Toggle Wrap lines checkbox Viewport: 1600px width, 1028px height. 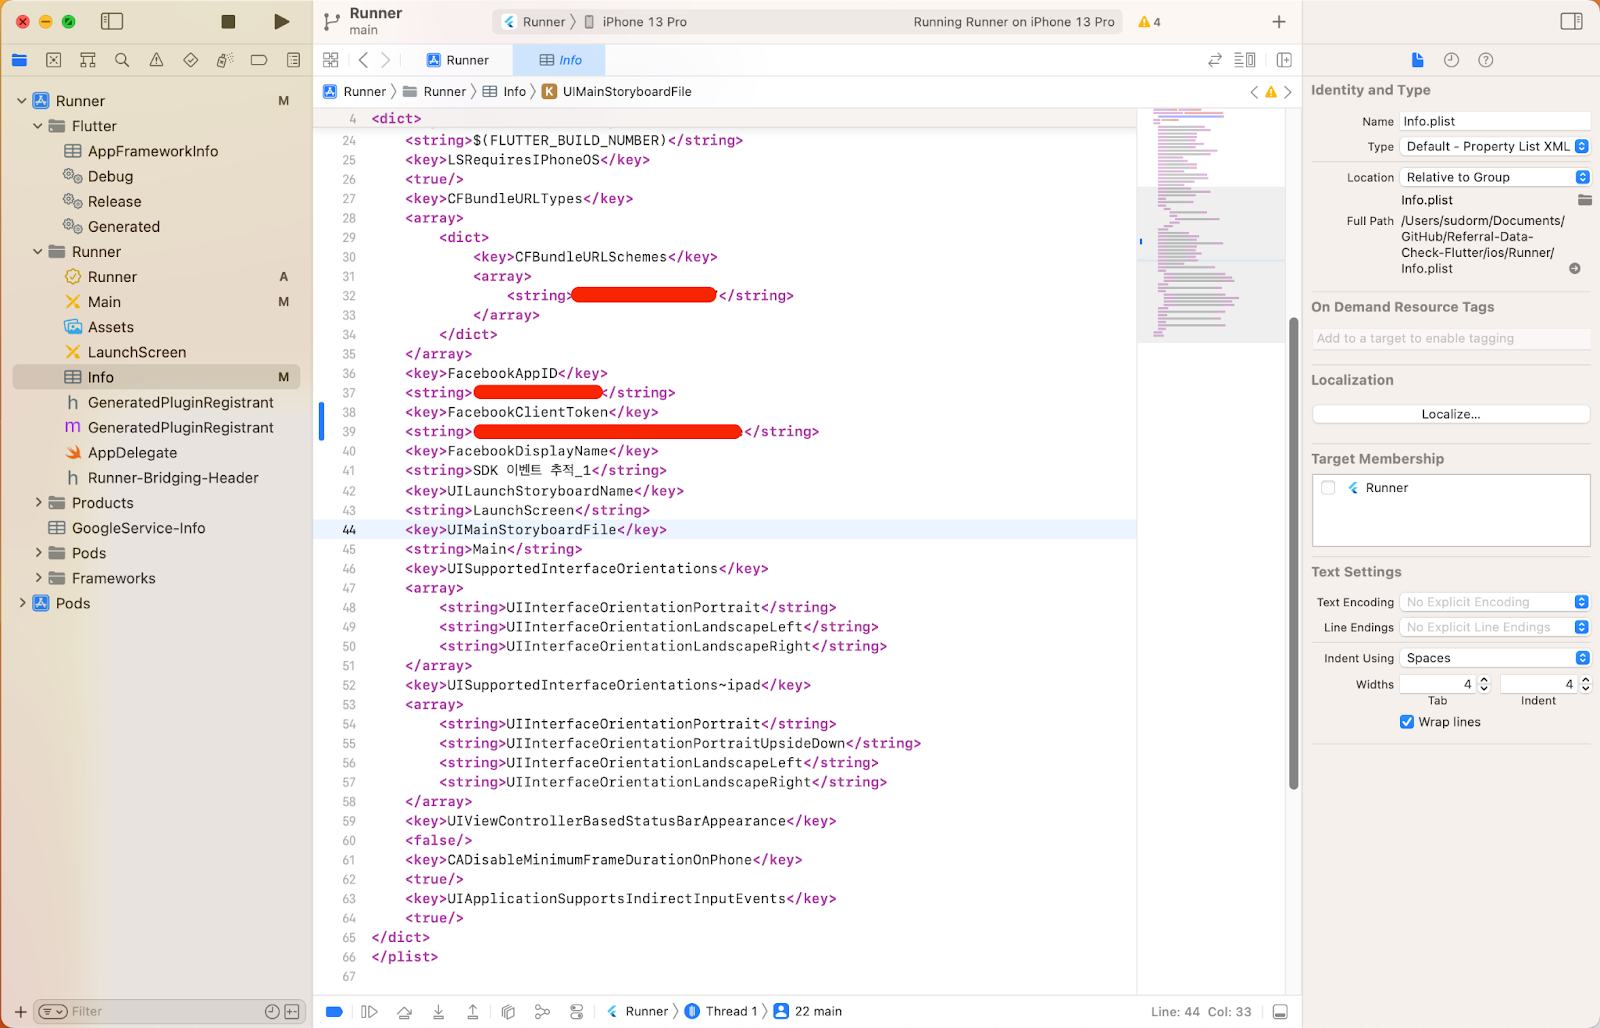pos(1407,722)
